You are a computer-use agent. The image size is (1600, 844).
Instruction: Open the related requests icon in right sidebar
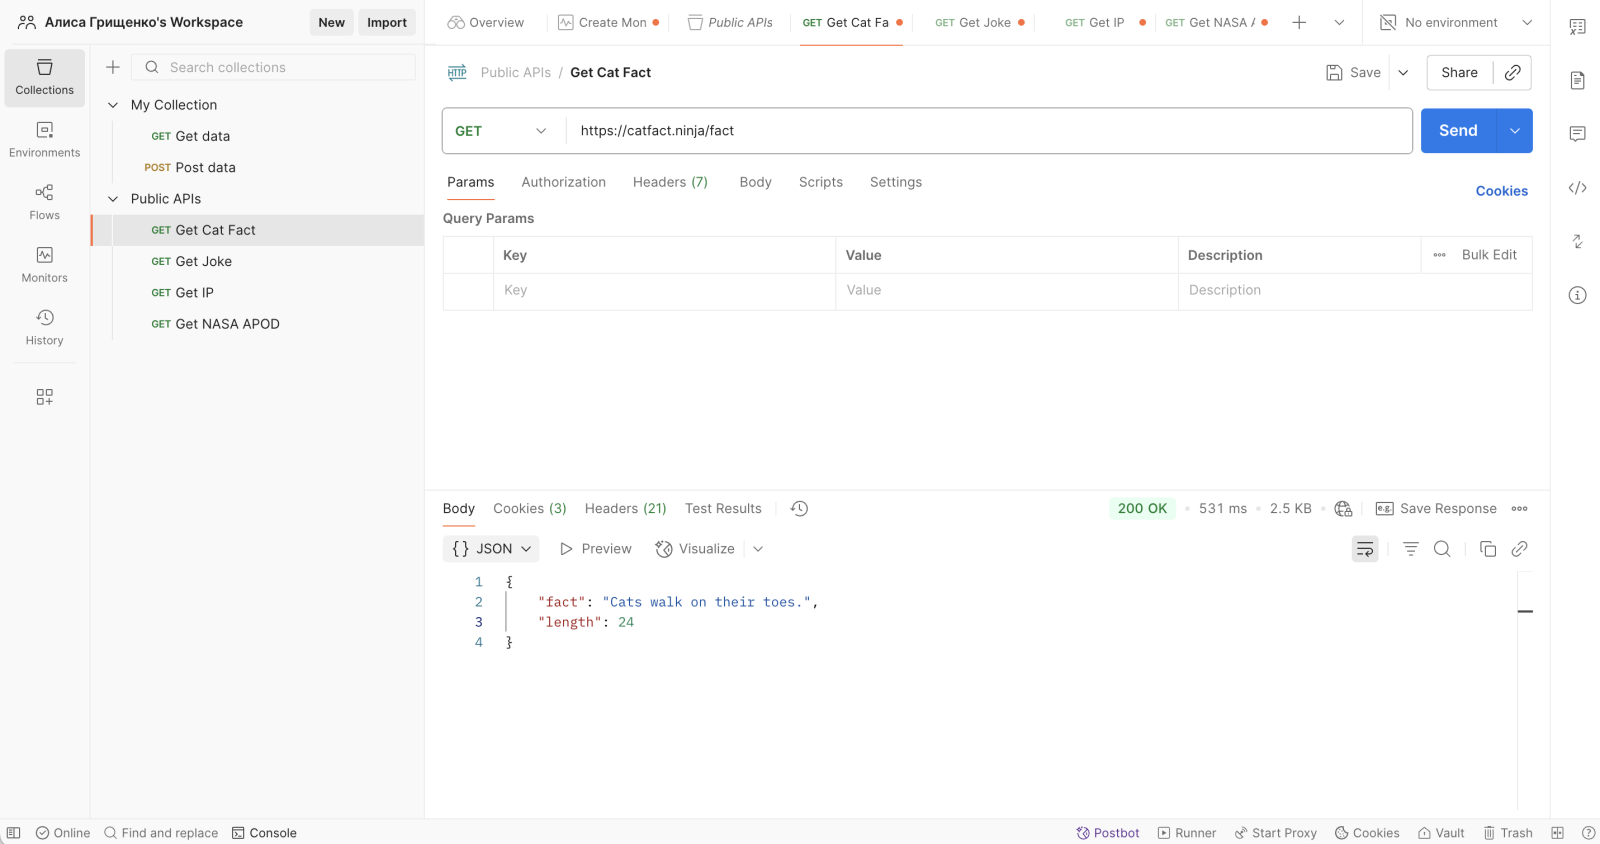1577,241
